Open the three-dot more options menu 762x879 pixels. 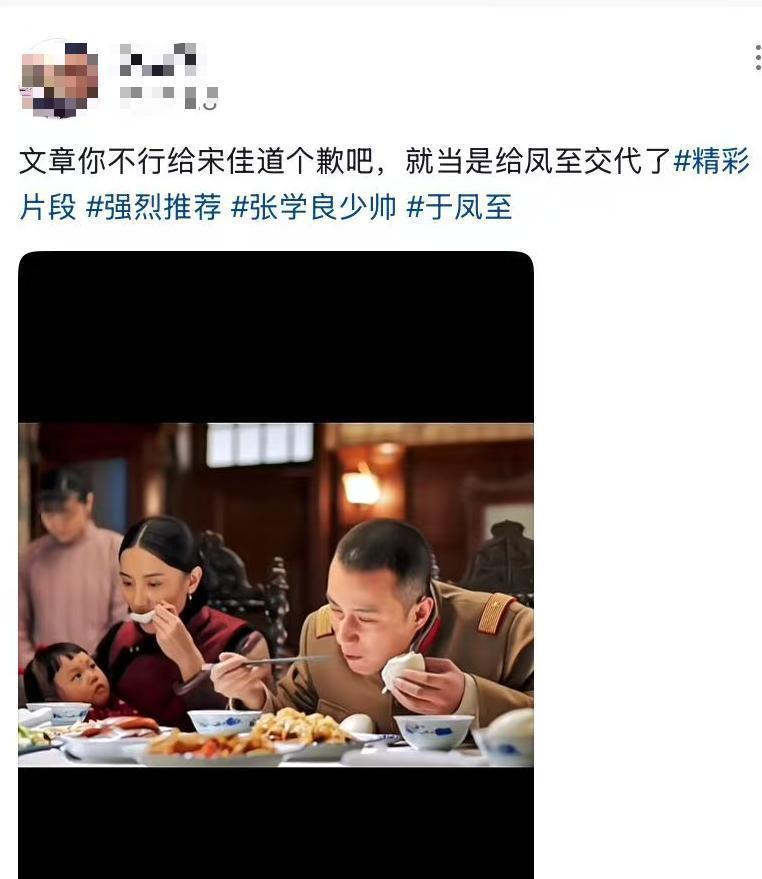tap(758, 57)
